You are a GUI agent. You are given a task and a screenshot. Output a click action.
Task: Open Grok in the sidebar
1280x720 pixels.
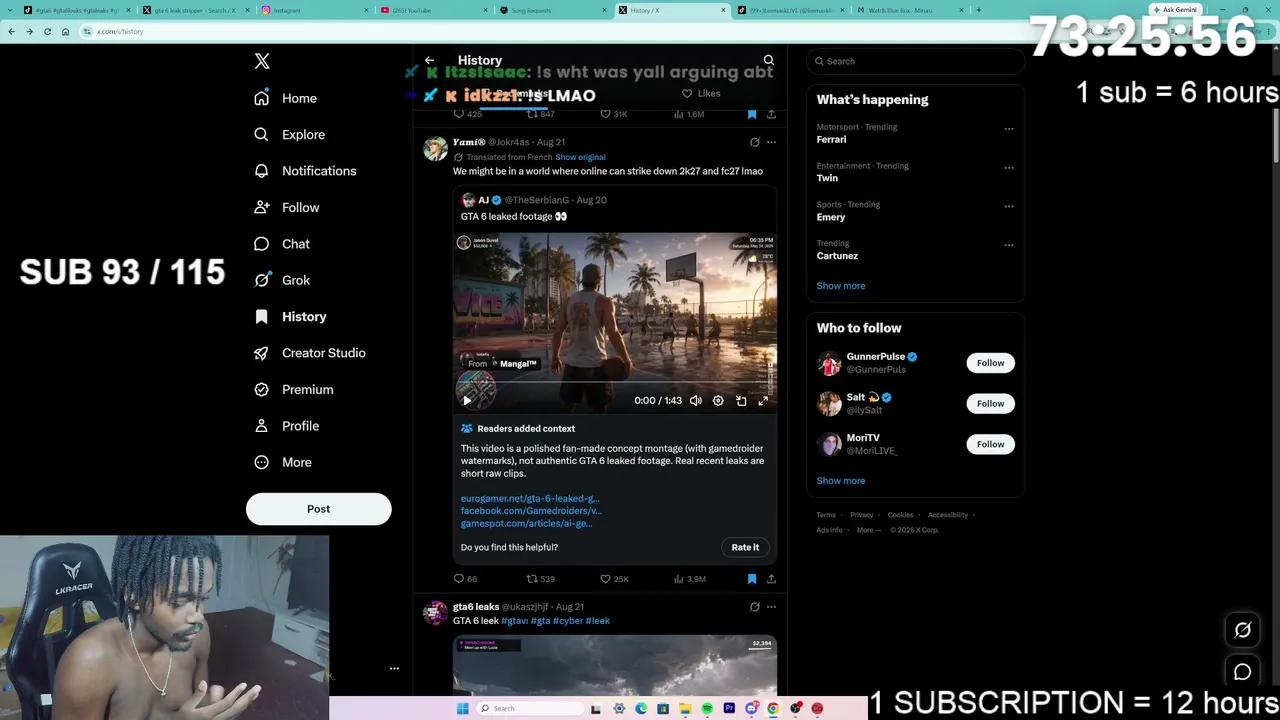[281, 280]
